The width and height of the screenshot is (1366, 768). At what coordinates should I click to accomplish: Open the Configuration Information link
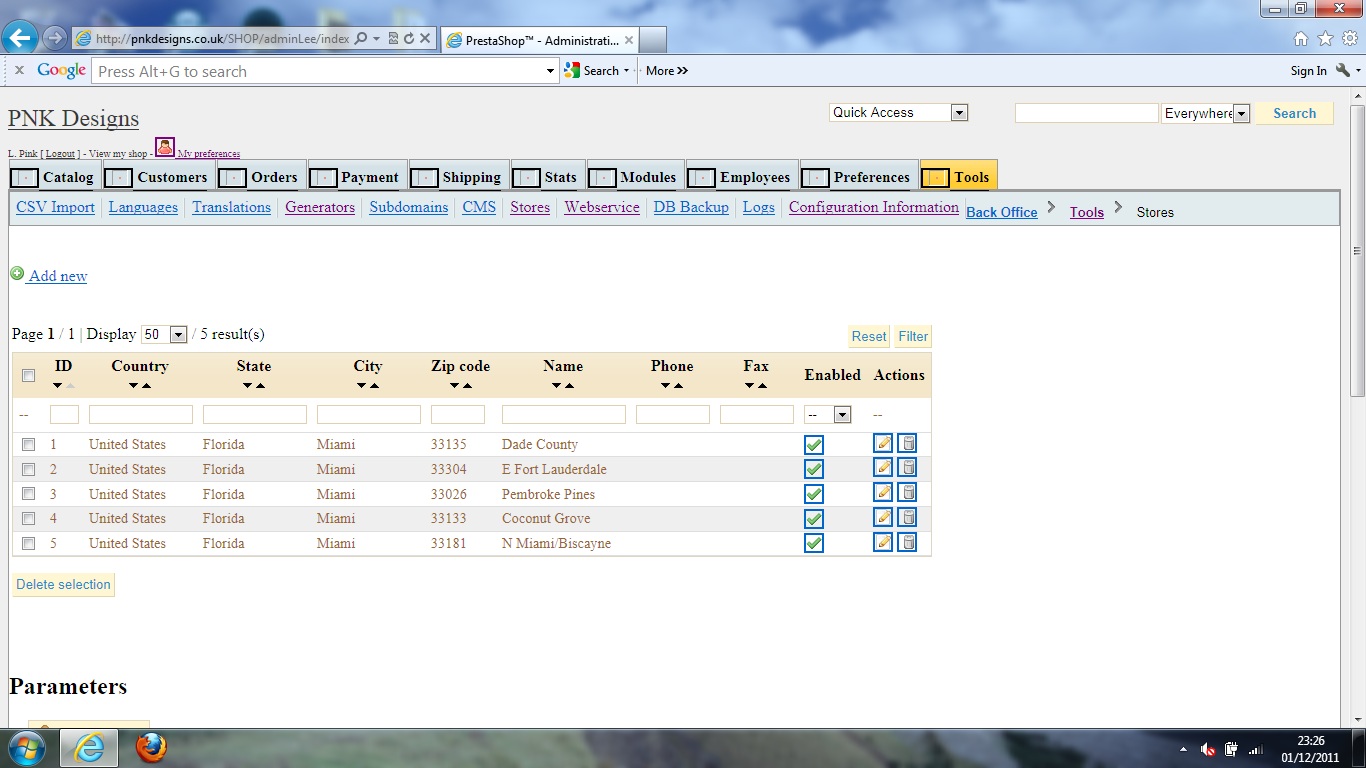(x=874, y=207)
